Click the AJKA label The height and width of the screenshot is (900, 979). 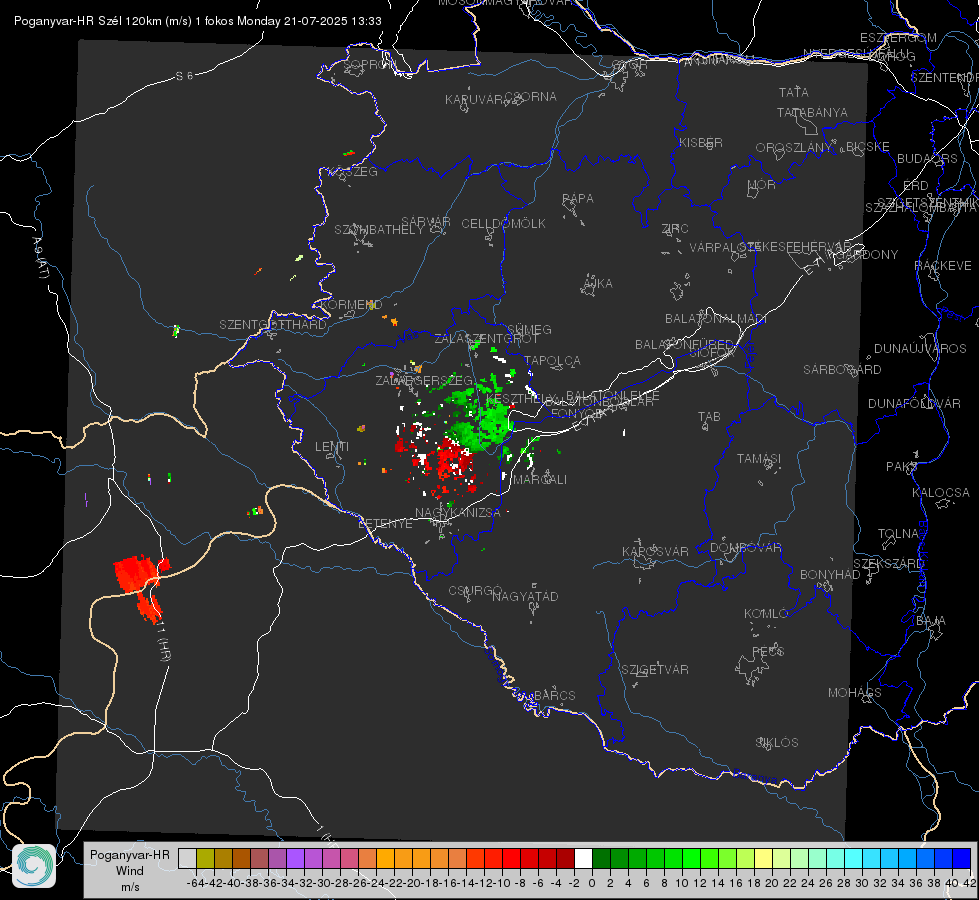pos(597,284)
